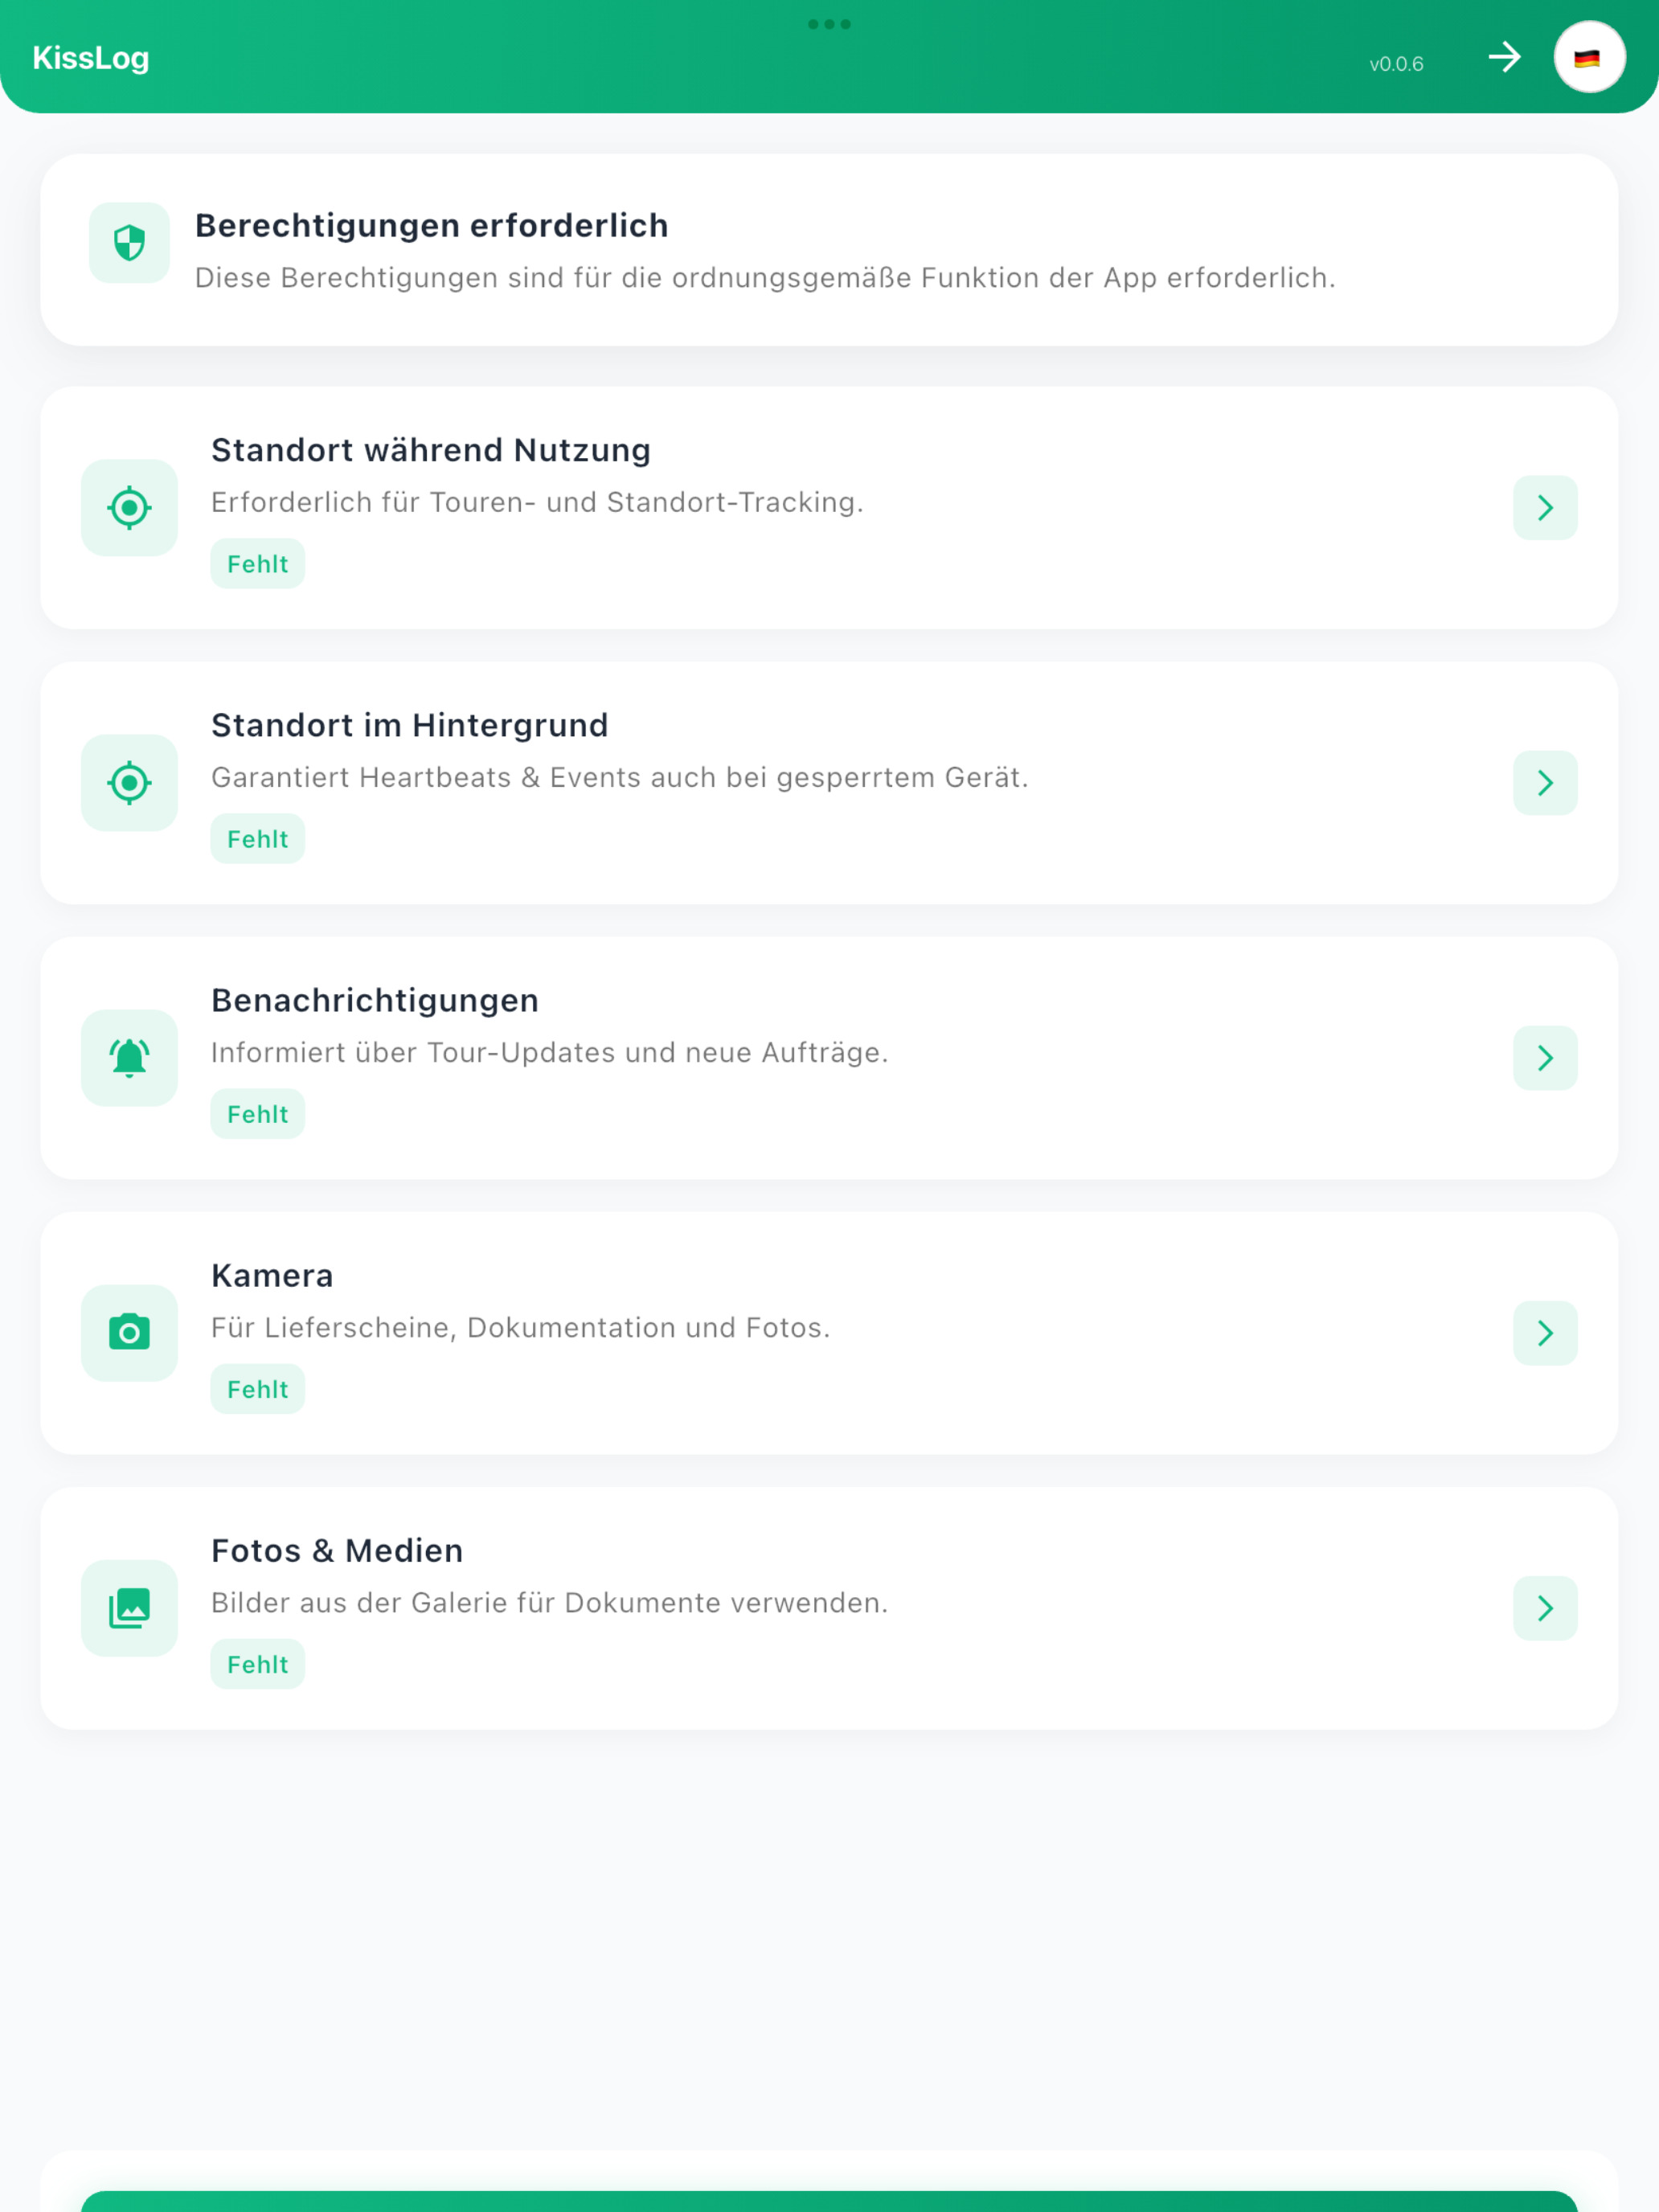Click the green button at screen bottom
This screenshot has width=1659, height=2212.
pyautogui.click(x=829, y=2201)
